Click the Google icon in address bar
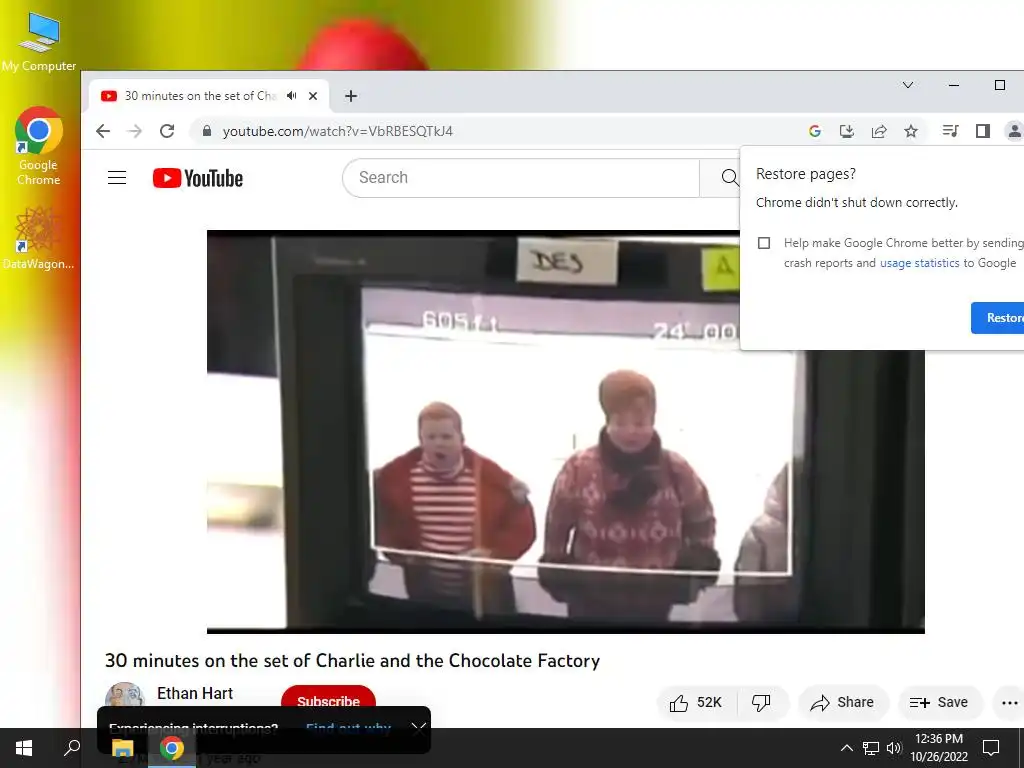 pyautogui.click(x=814, y=131)
